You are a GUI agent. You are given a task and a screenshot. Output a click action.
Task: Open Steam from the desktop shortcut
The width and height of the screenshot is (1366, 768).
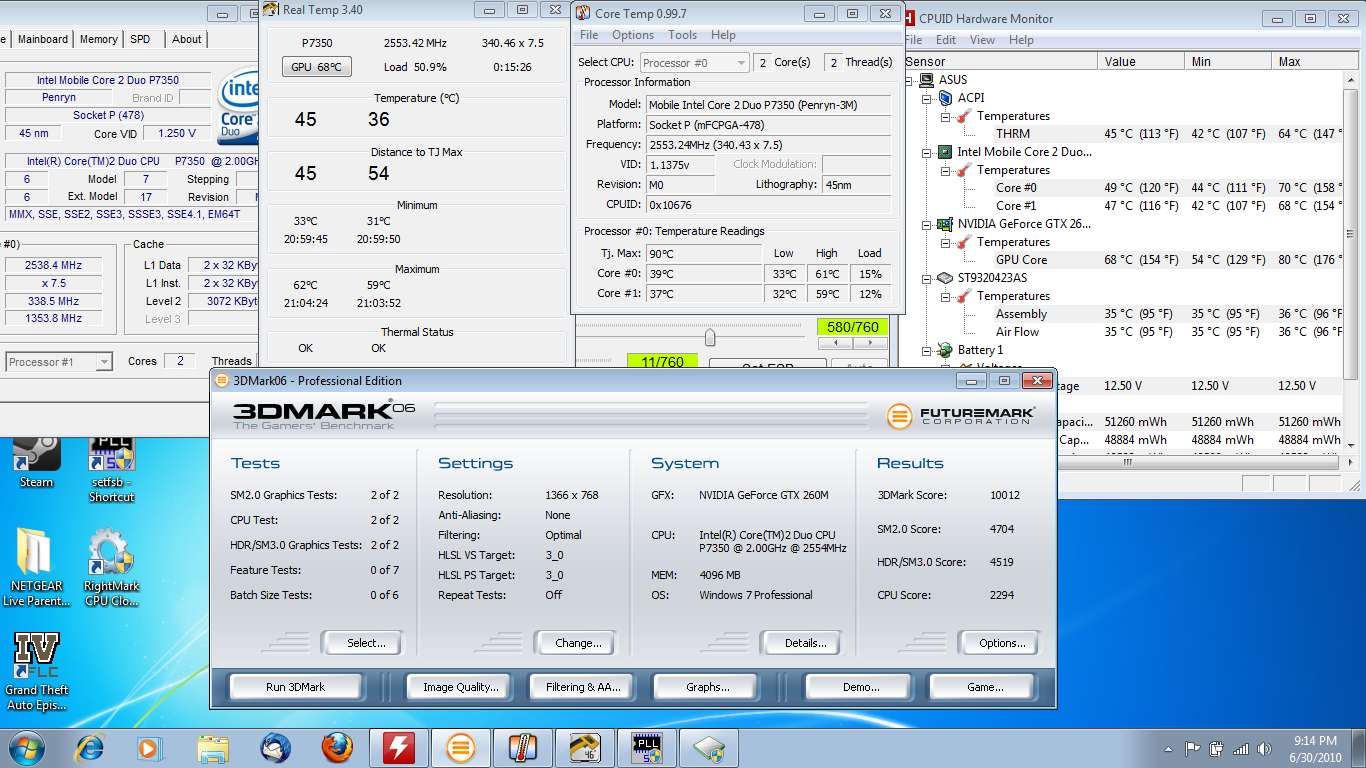pos(36,455)
